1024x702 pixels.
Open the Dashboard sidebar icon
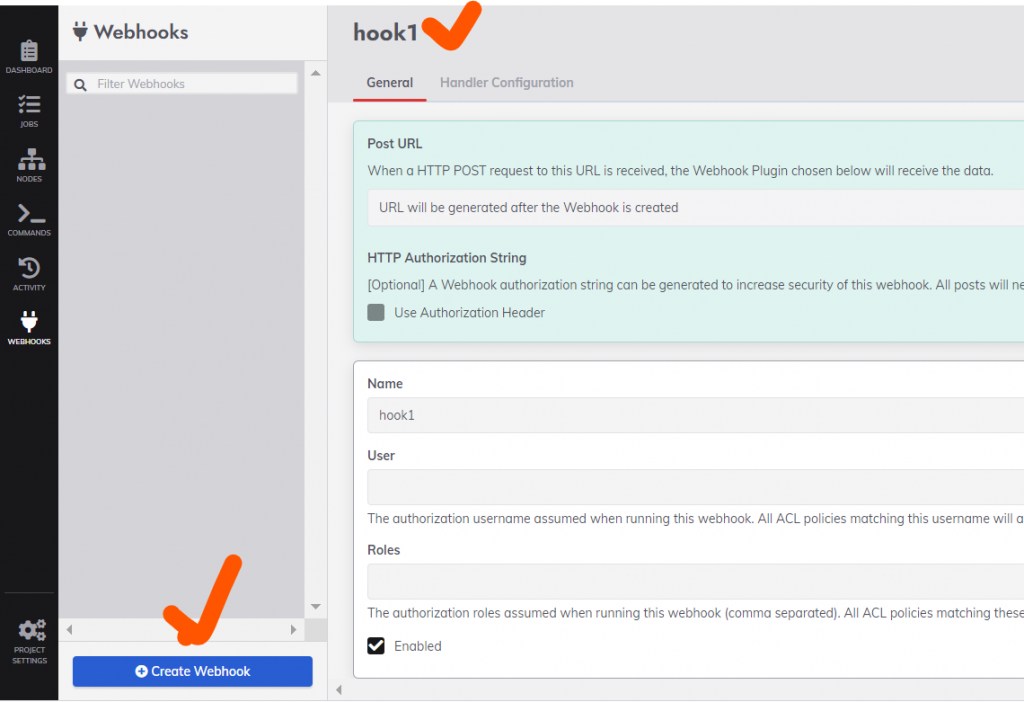point(29,51)
